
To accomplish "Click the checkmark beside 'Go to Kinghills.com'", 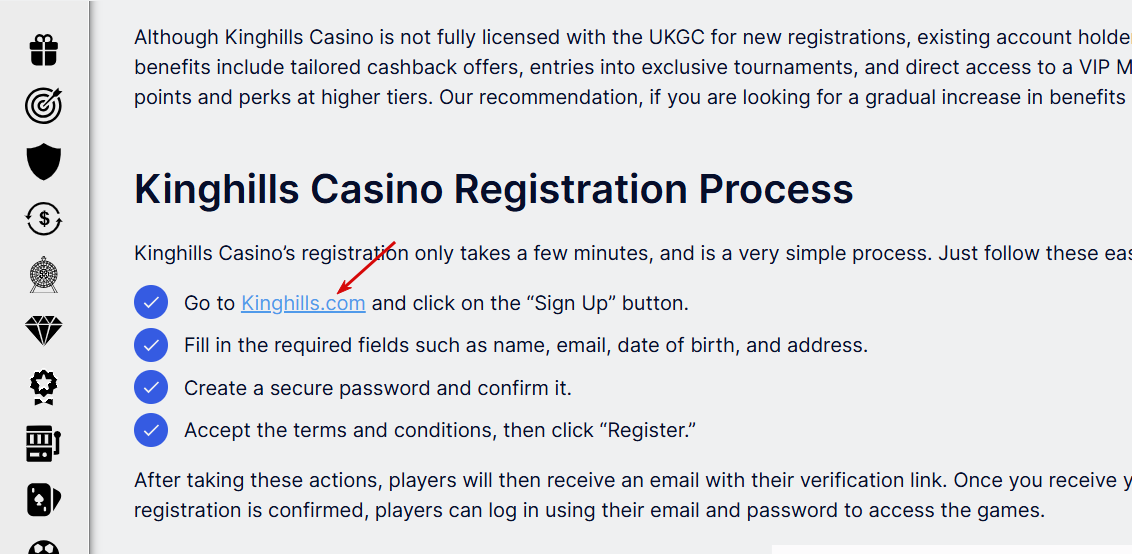I will coord(150,302).
